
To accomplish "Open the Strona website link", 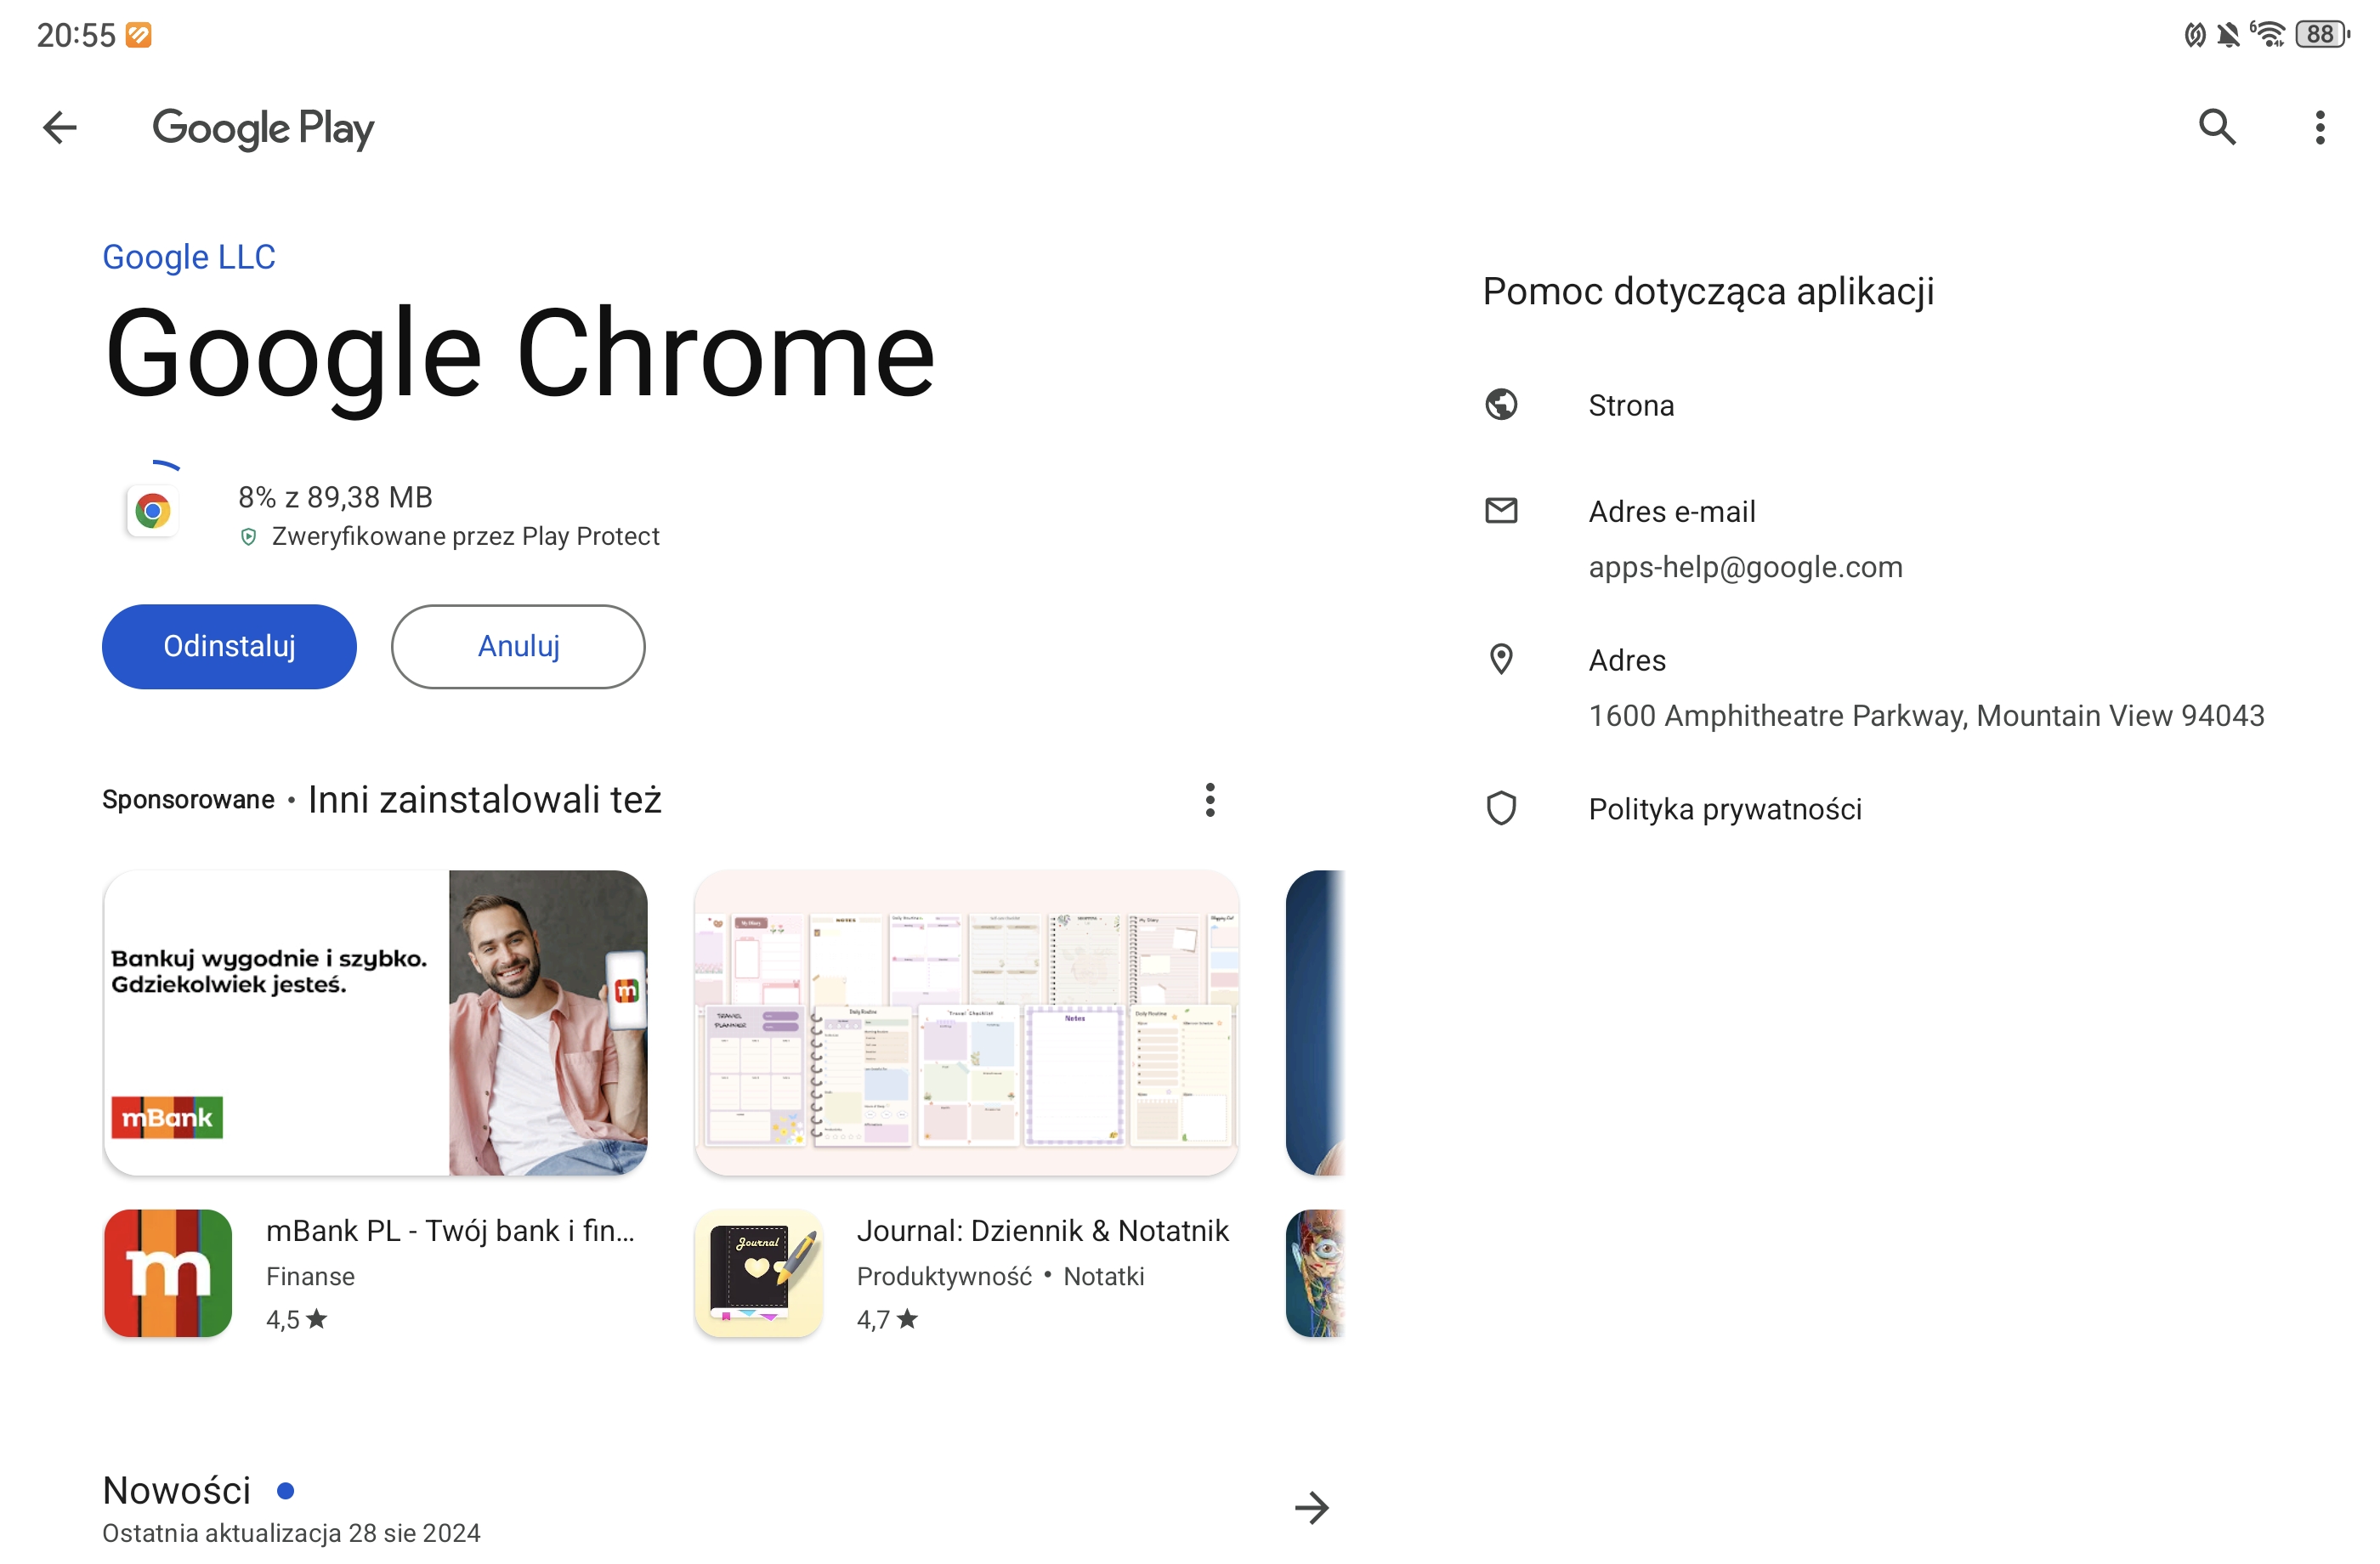I will [1631, 405].
